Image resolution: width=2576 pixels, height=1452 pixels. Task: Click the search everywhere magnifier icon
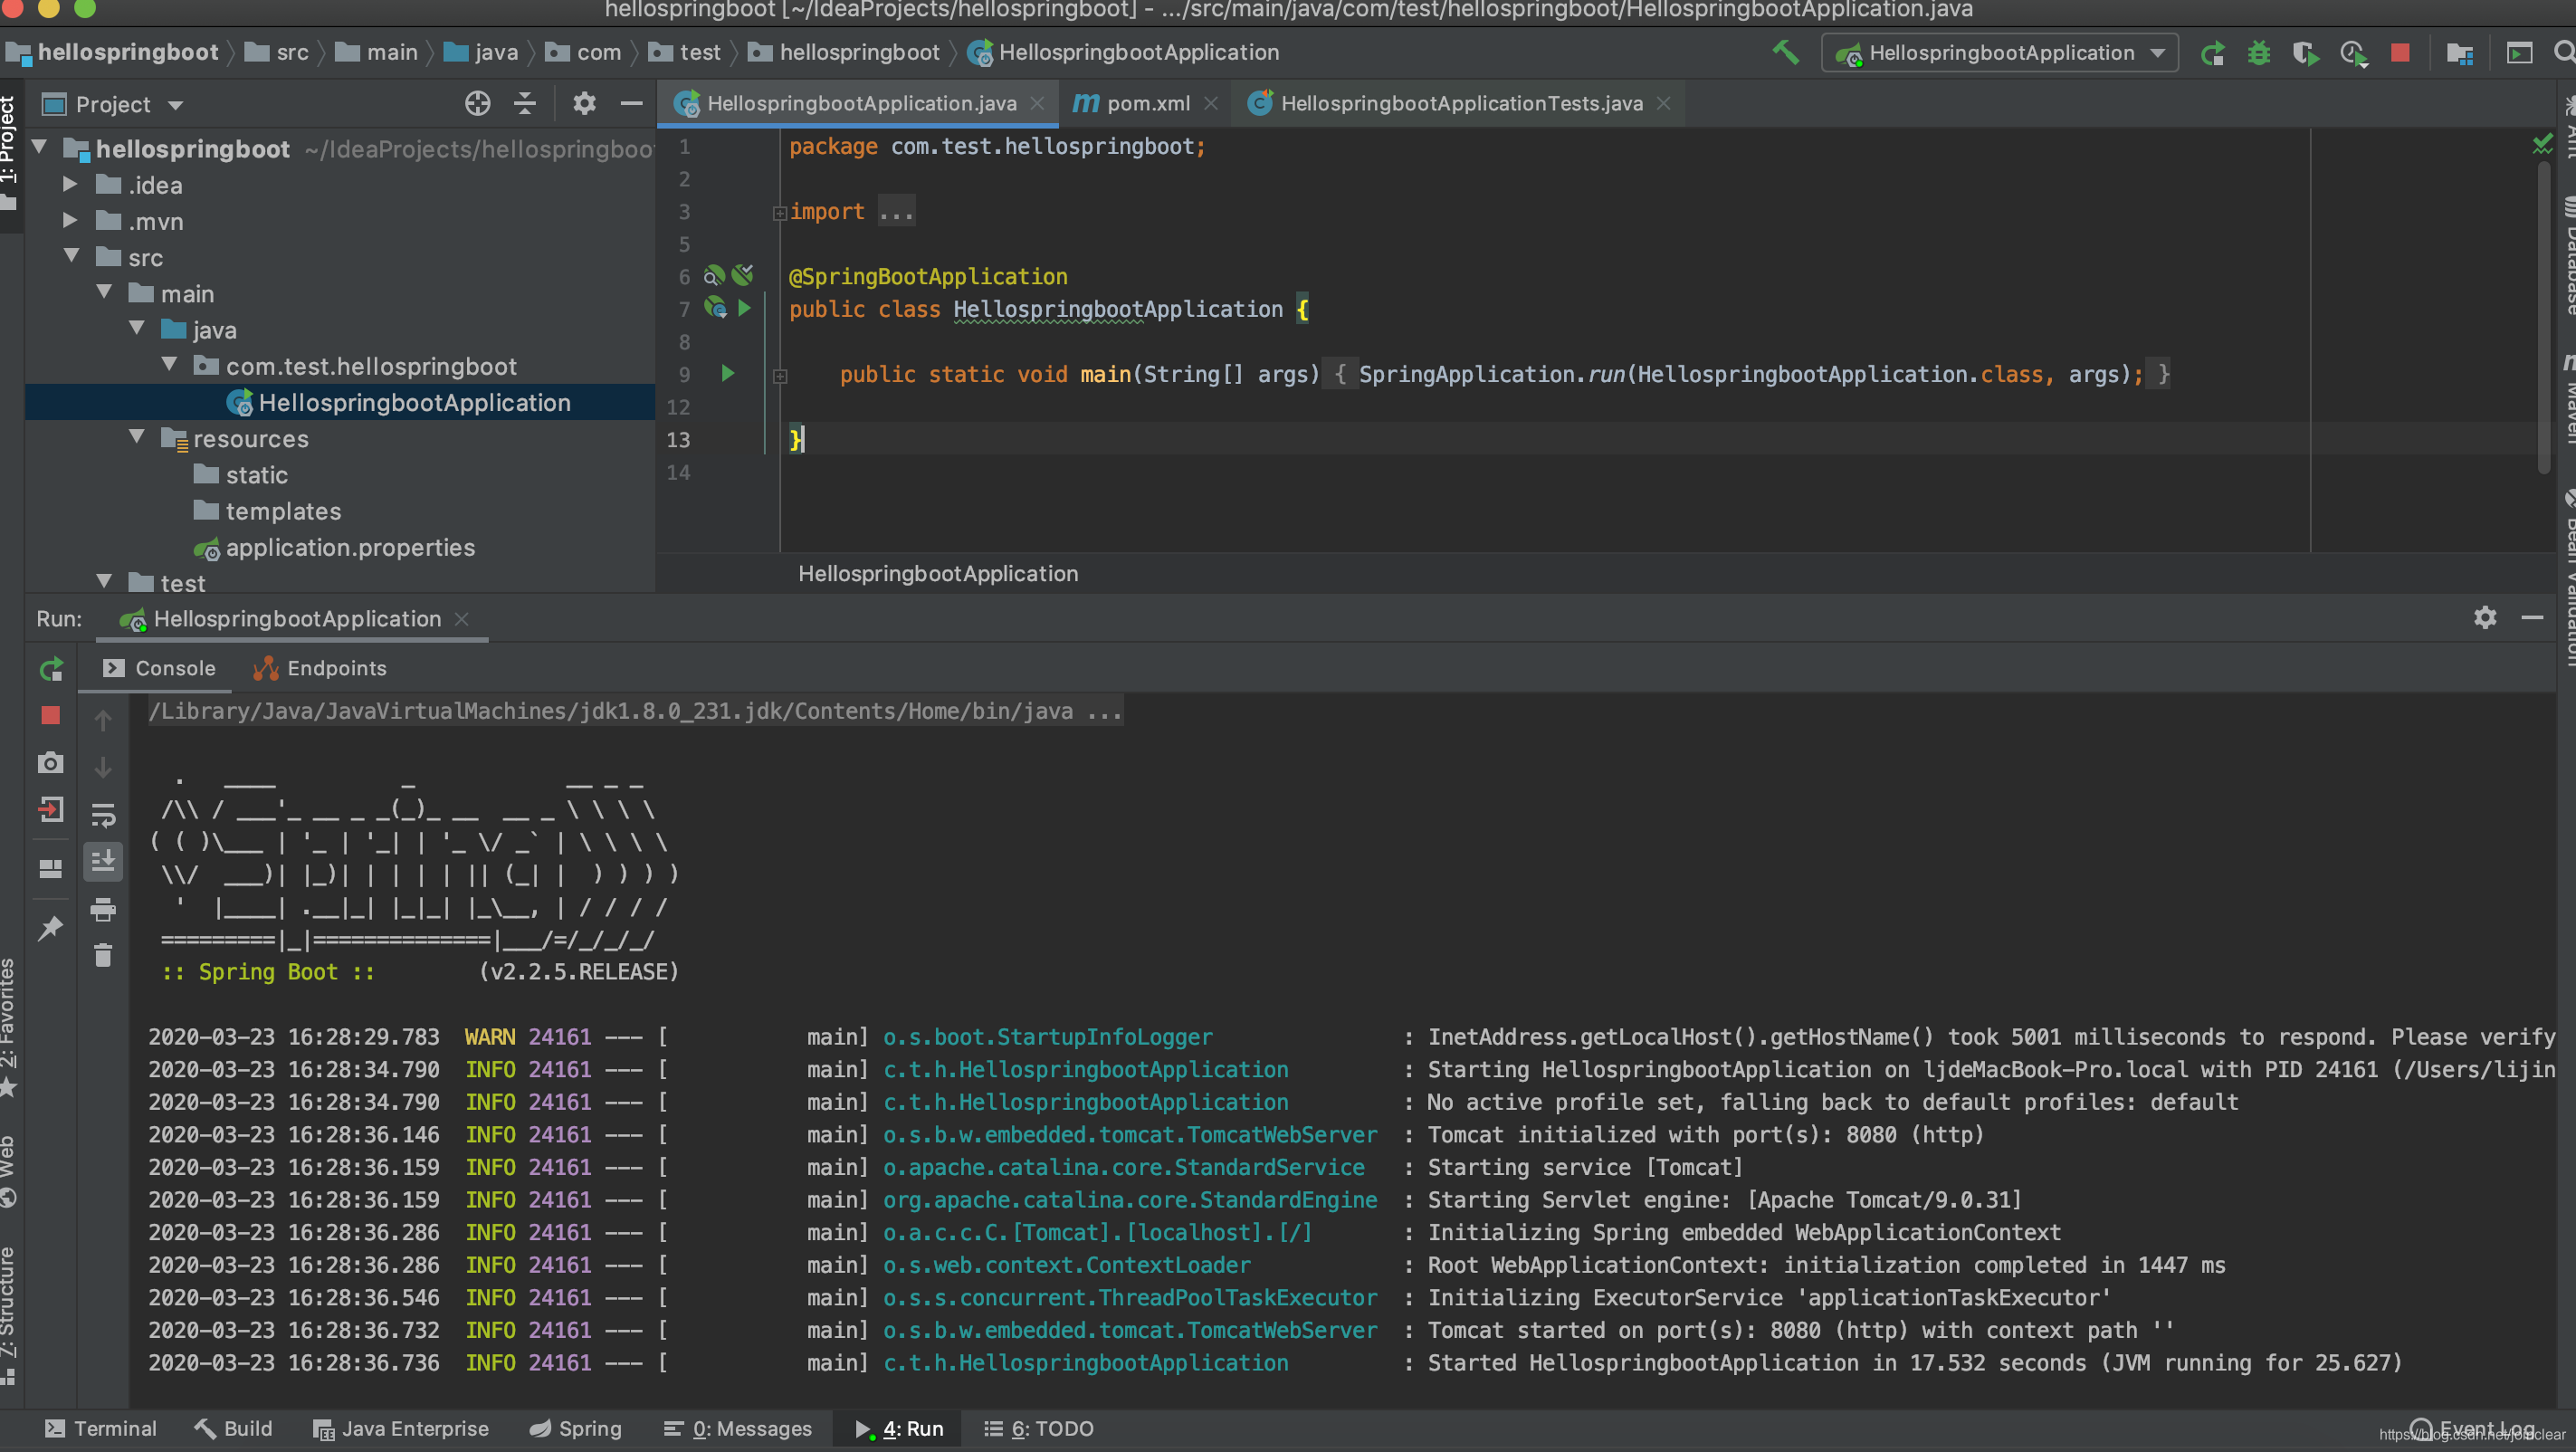(x=2563, y=53)
